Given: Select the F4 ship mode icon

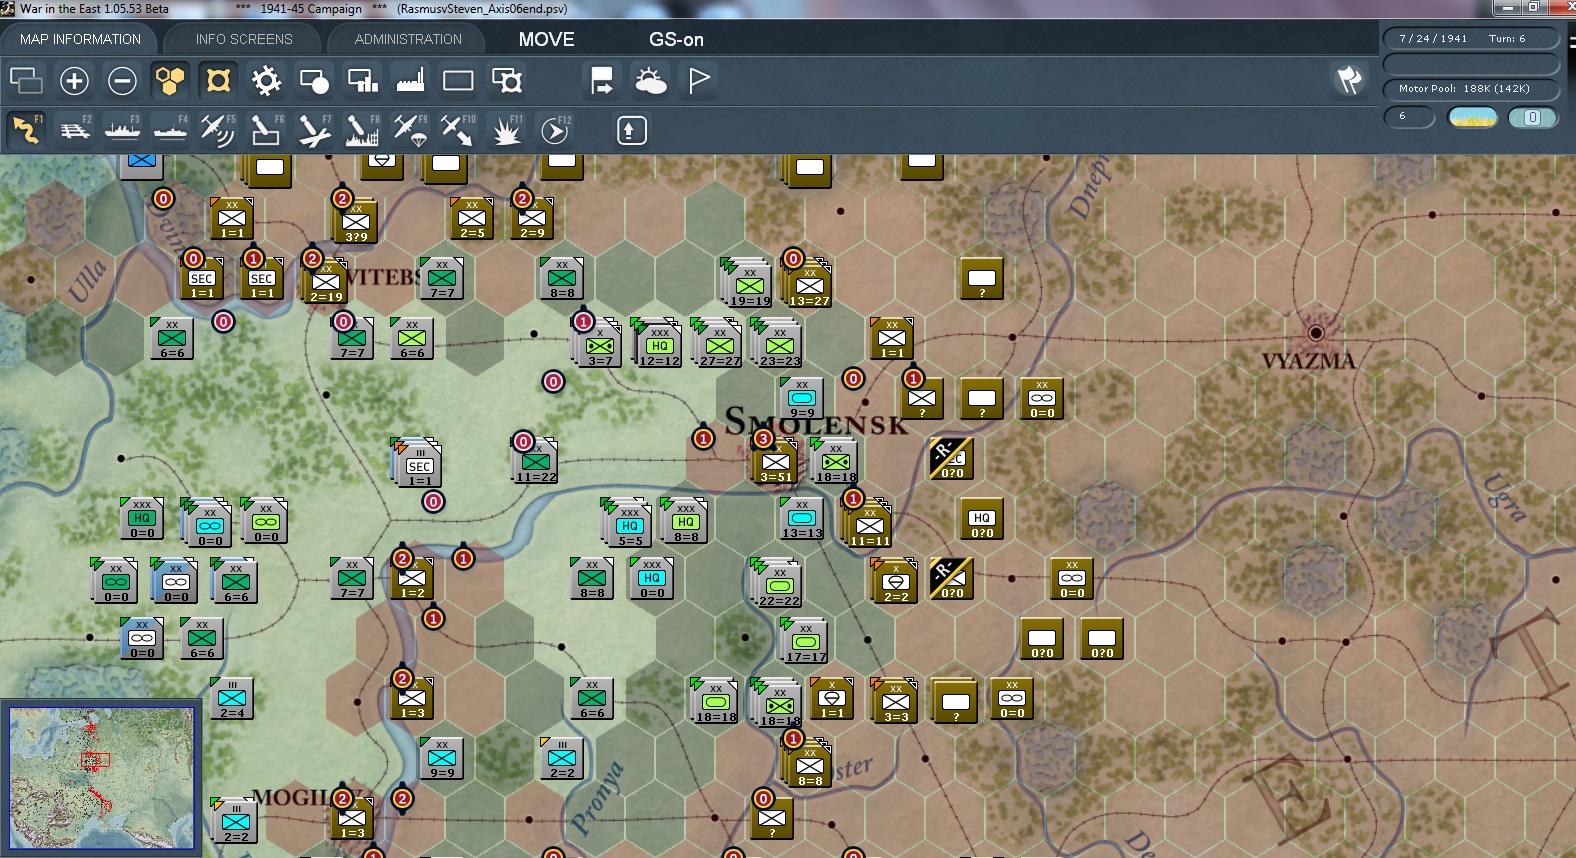Looking at the screenshot, I should click(x=170, y=130).
